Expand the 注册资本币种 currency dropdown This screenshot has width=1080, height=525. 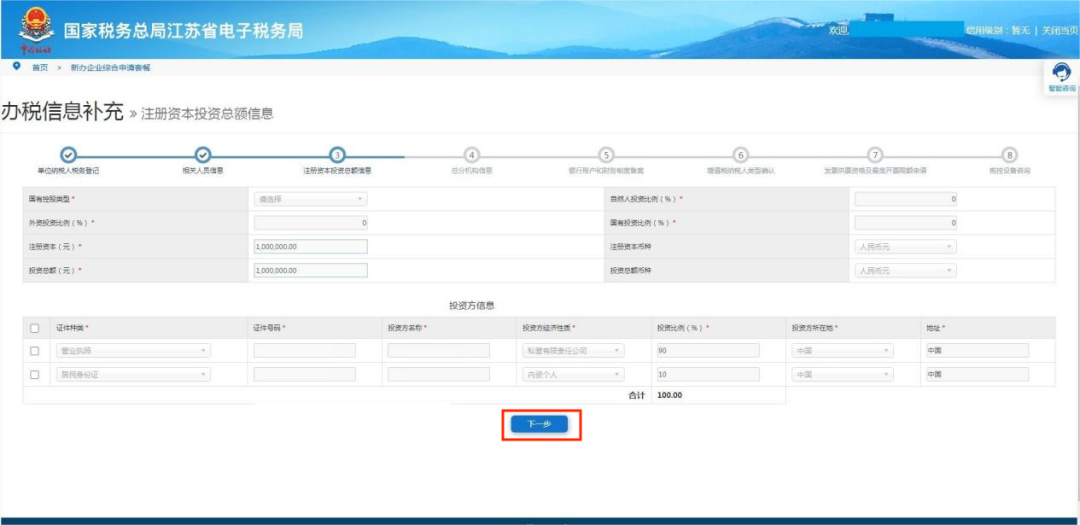tap(905, 247)
